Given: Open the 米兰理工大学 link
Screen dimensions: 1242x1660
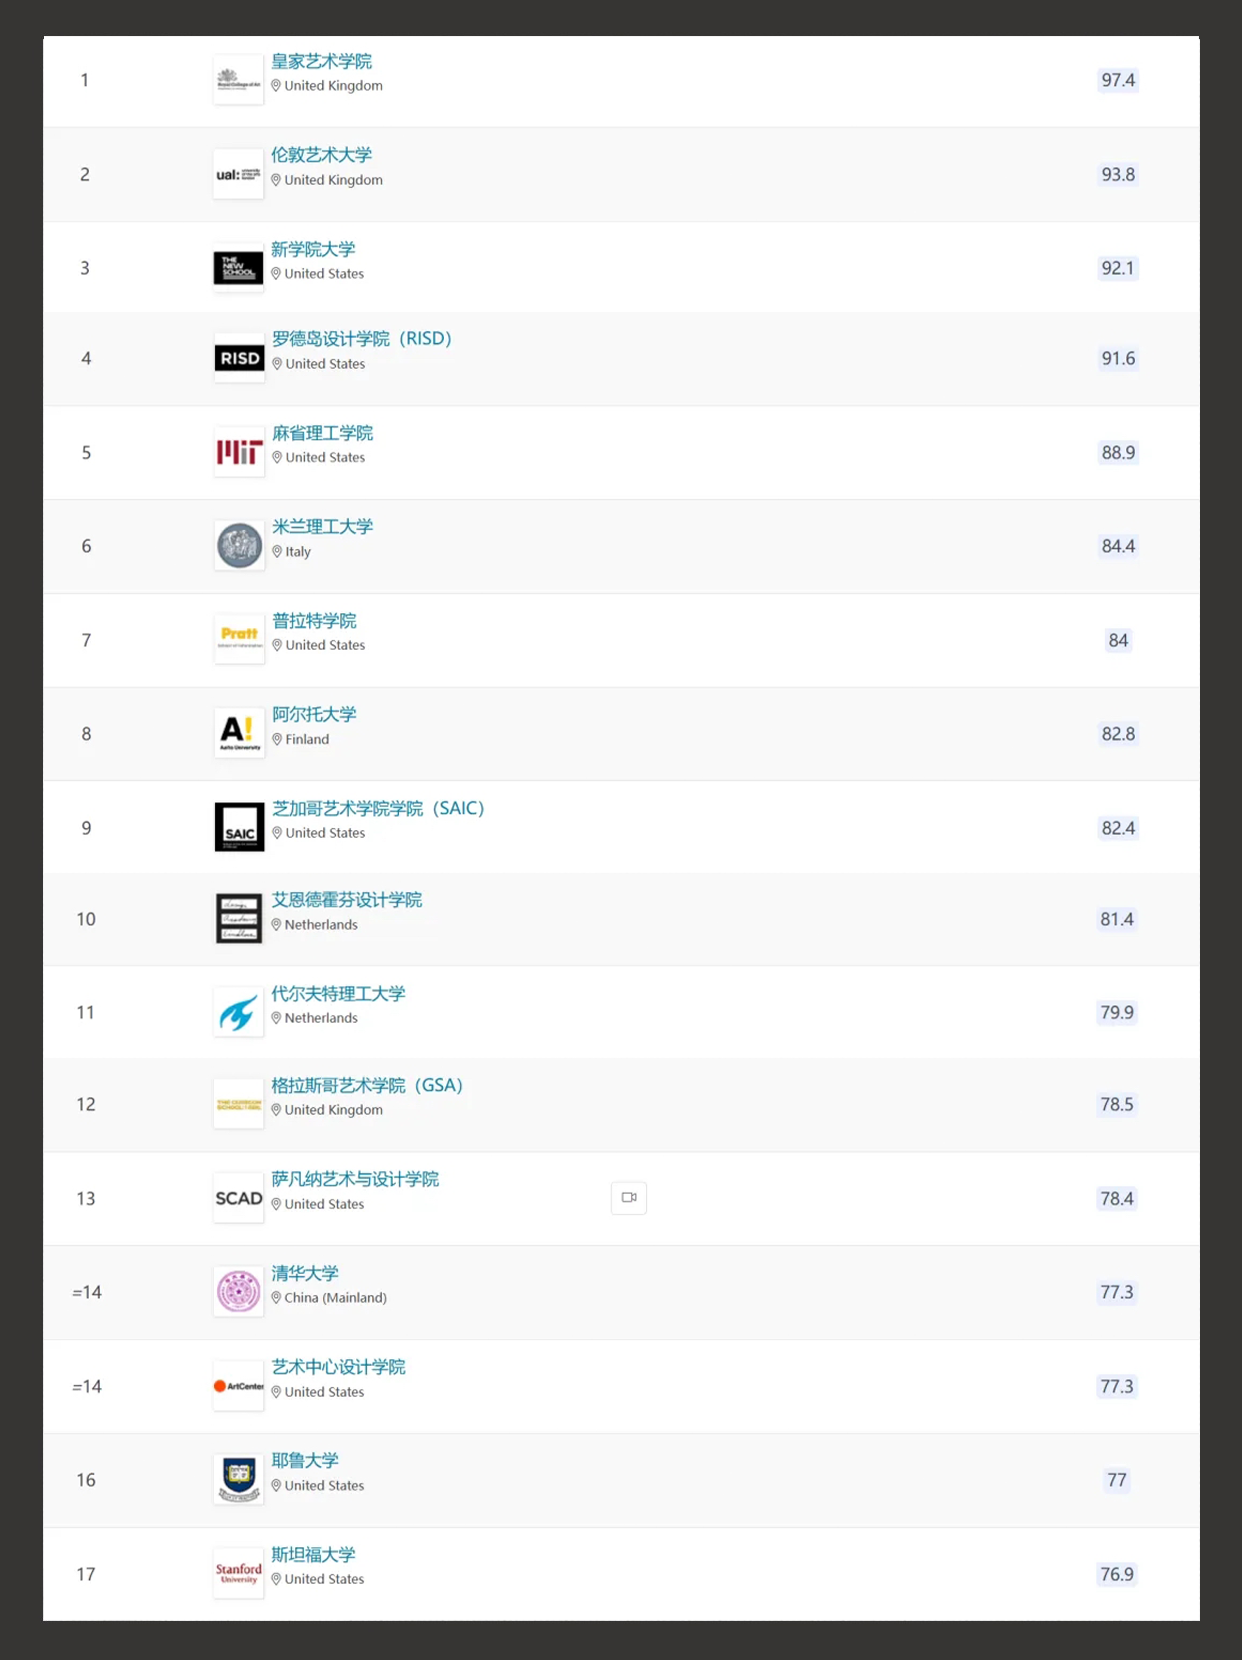Looking at the screenshot, I should 322,527.
